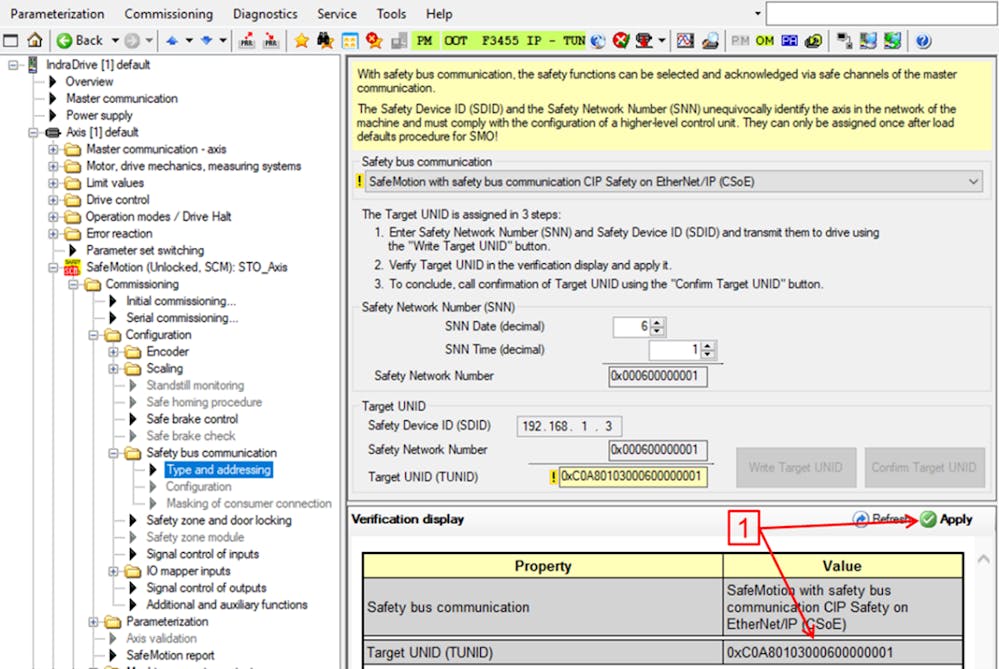Click the binoculars search icon
This screenshot has width=999, height=669.
pos(326,41)
